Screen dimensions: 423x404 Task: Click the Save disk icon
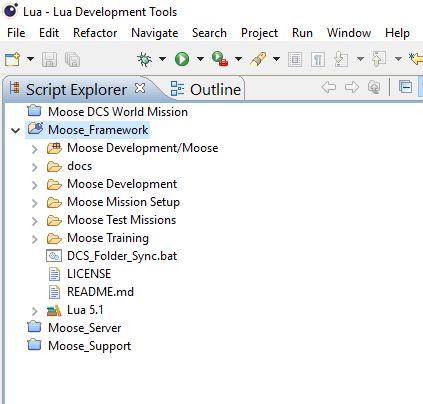point(49,60)
